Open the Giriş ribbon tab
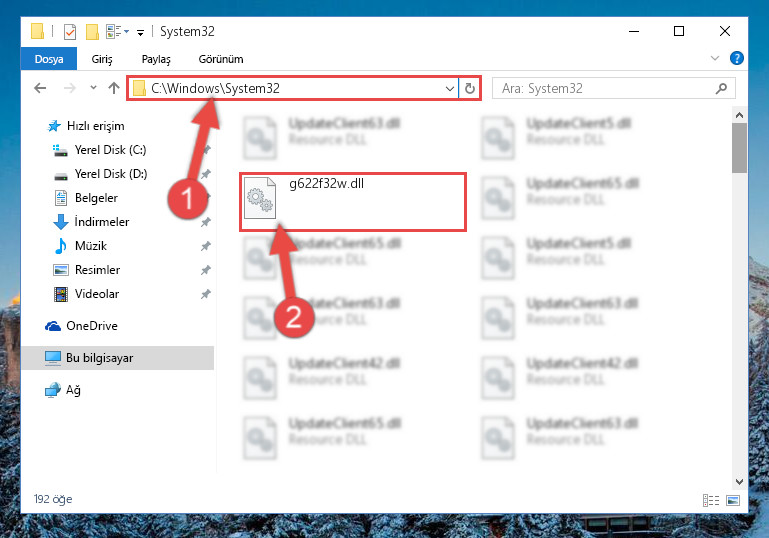The image size is (769, 538). 102,59
